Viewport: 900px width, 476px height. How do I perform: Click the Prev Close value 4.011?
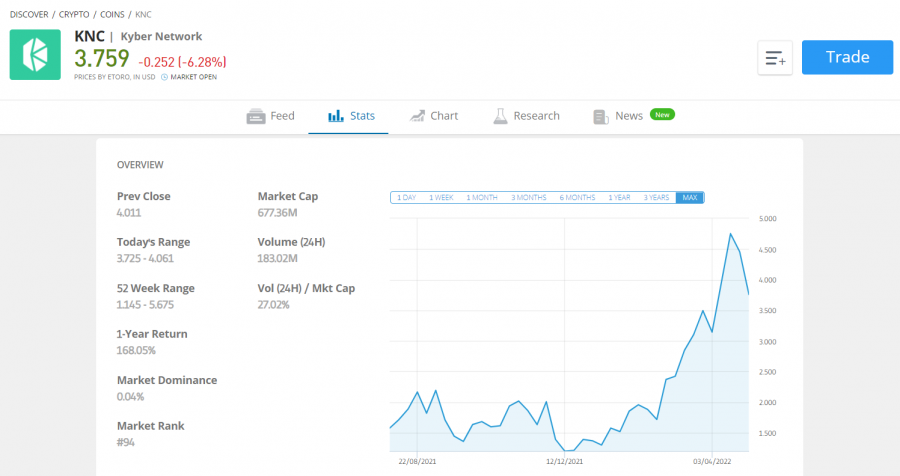click(129, 213)
